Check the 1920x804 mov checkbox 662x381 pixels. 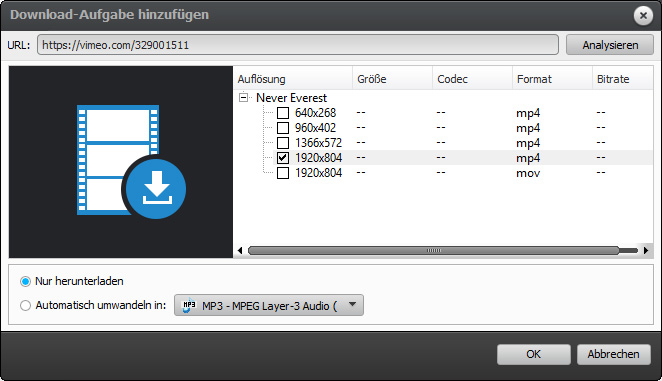tap(283, 173)
